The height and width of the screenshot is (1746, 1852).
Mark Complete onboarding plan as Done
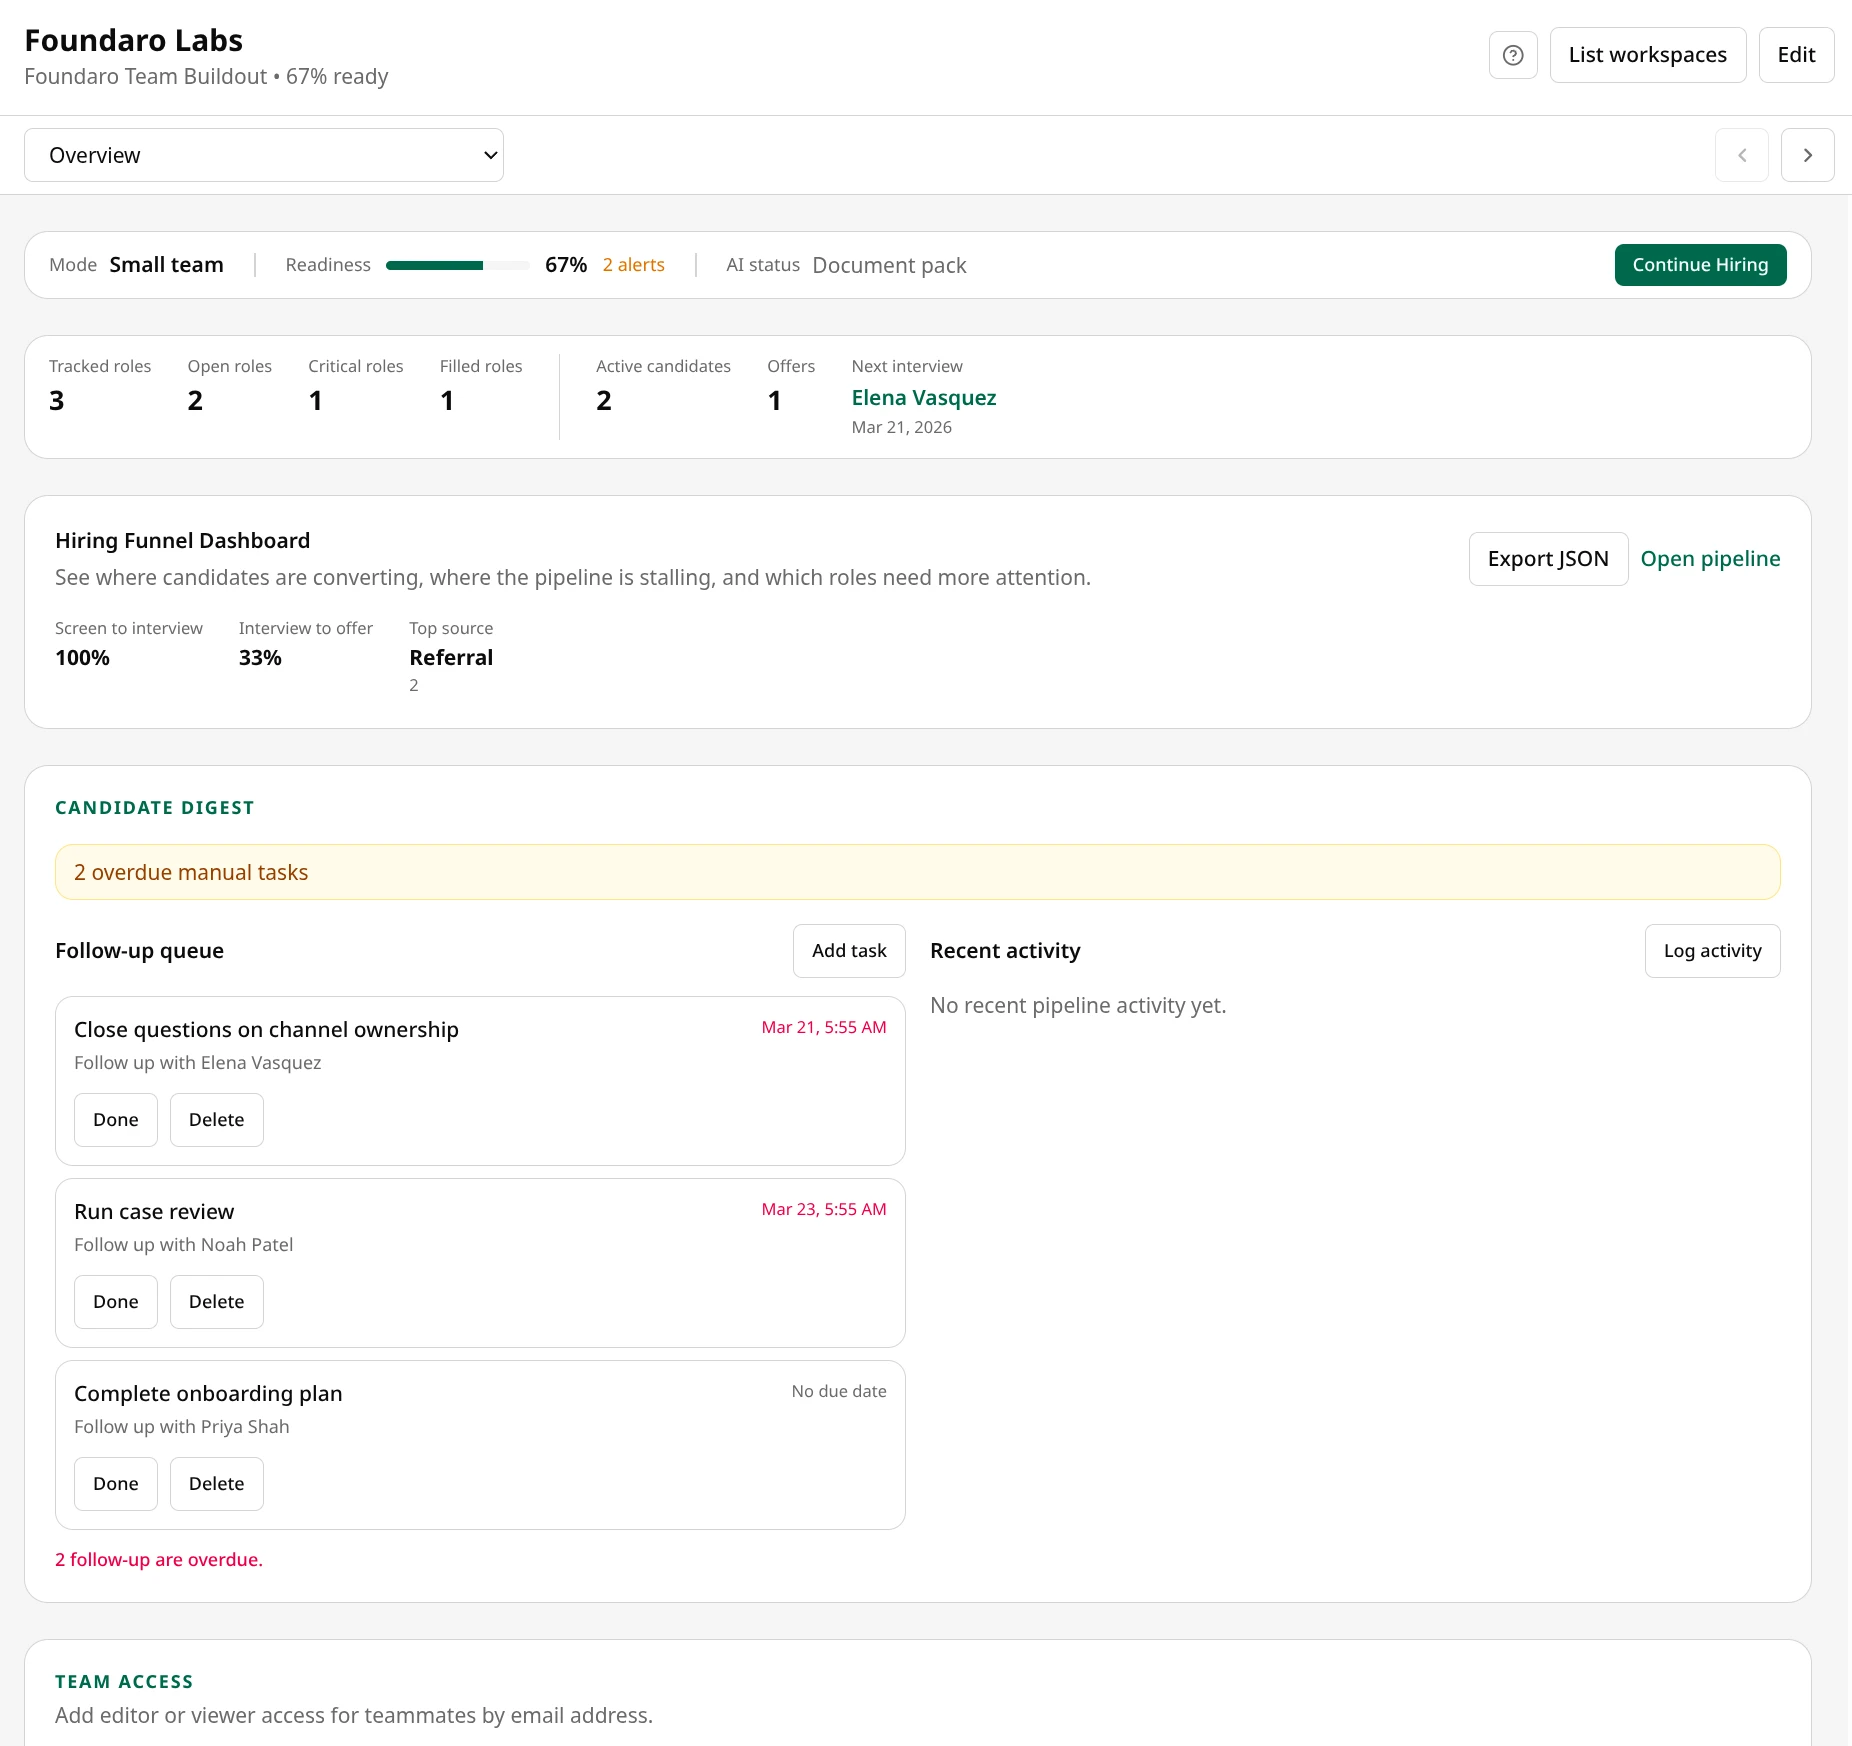click(115, 1483)
